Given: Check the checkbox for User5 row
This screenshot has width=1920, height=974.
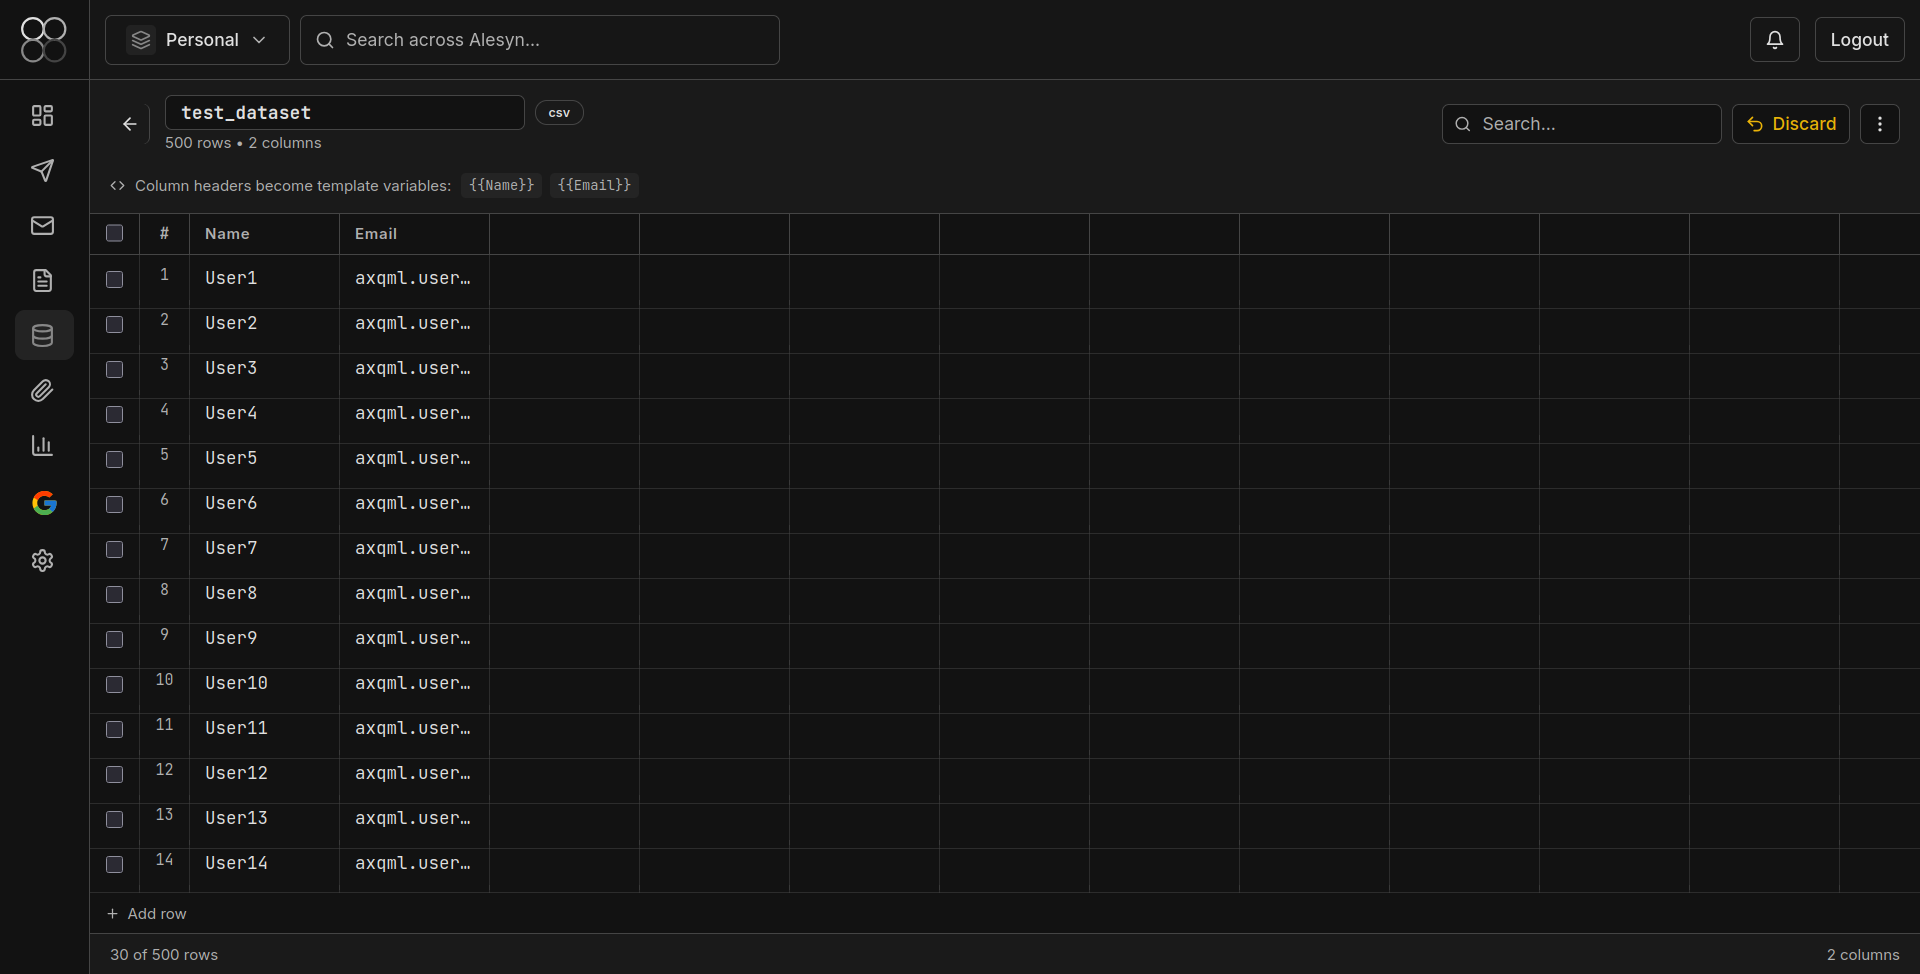Looking at the screenshot, I should (115, 459).
